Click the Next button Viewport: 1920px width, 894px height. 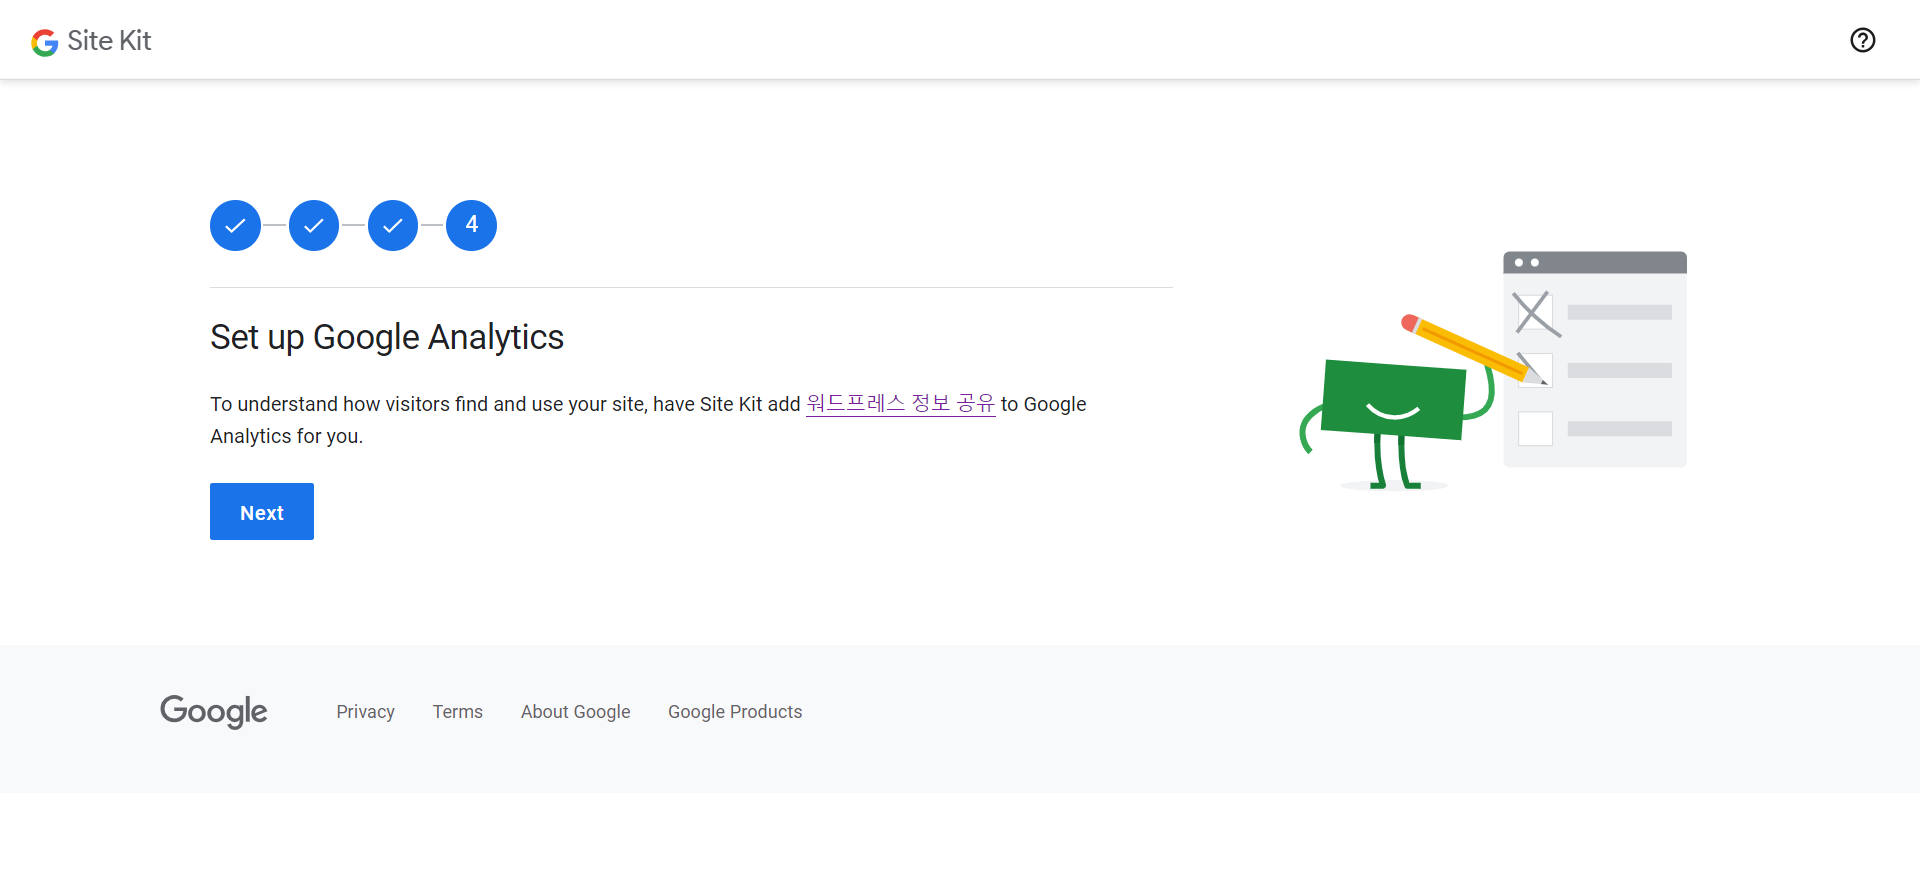click(x=262, y=512)
